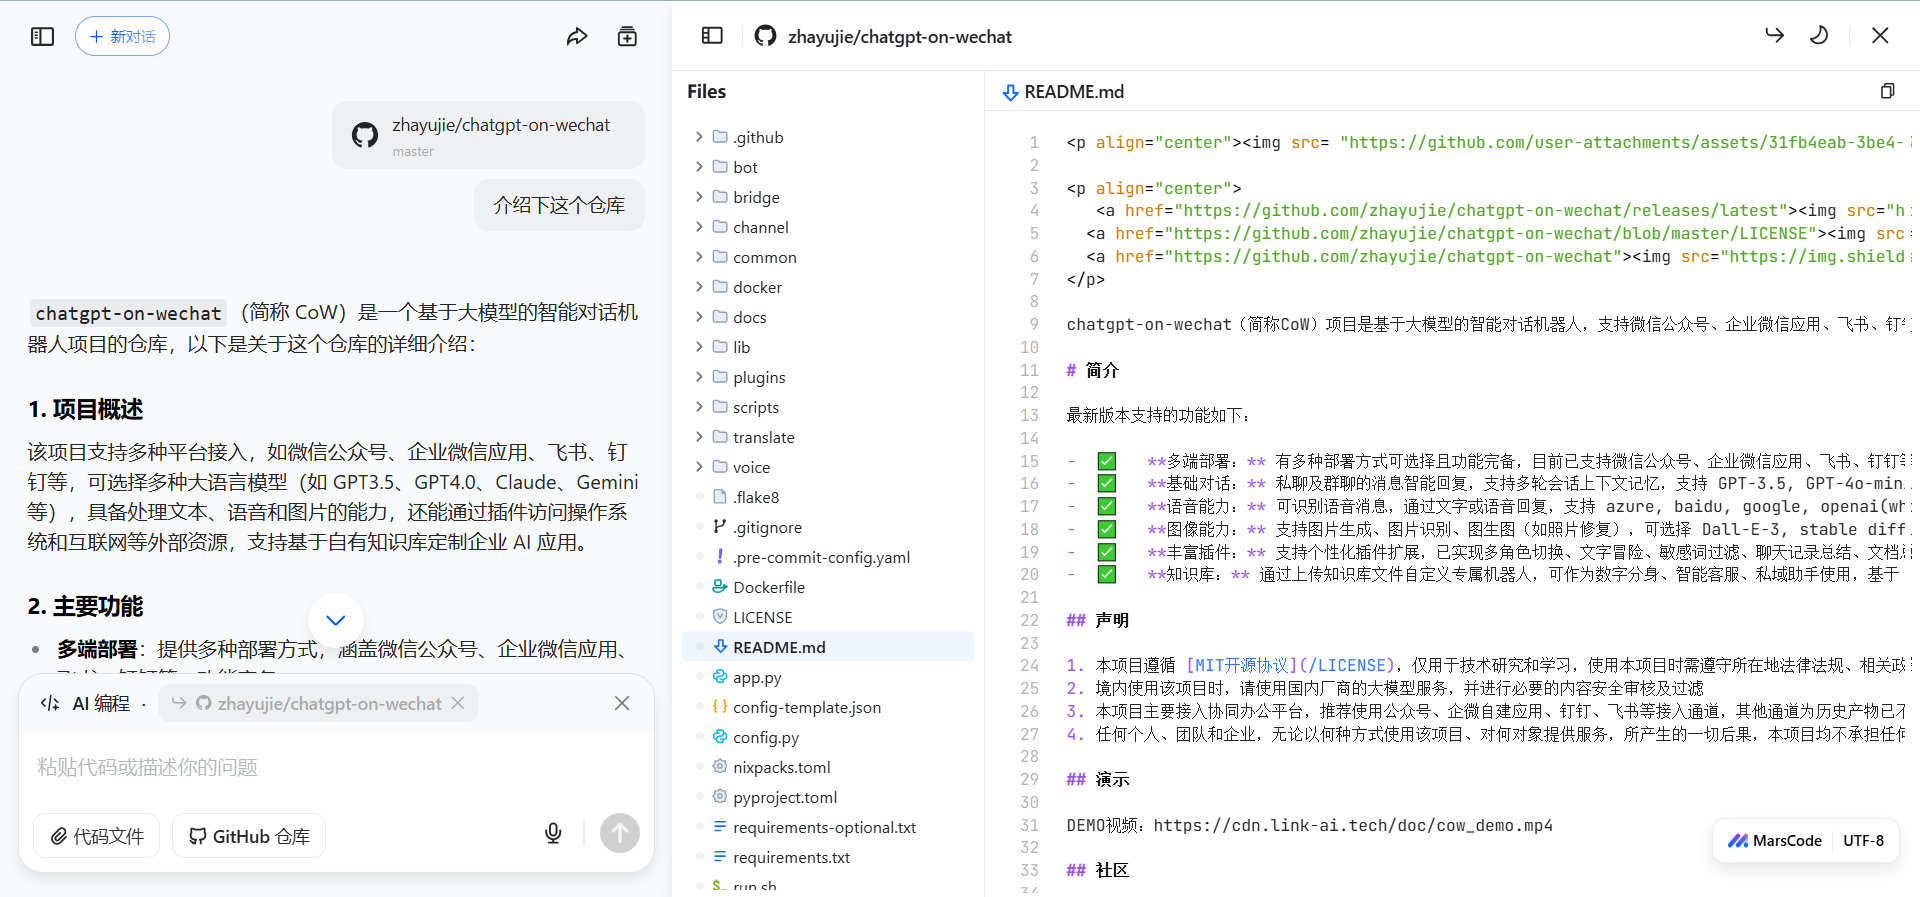Open nixpacks.toml file
The height and width of the screenshot is (897, 1920).
click(x=828, y=767)
